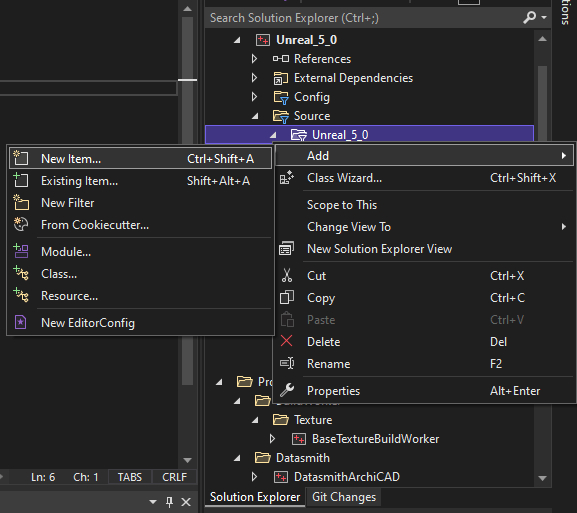Viewport: 577px width, 513px height.
Task: Click the Source filter folder icon
Action: tap(281, 116)
